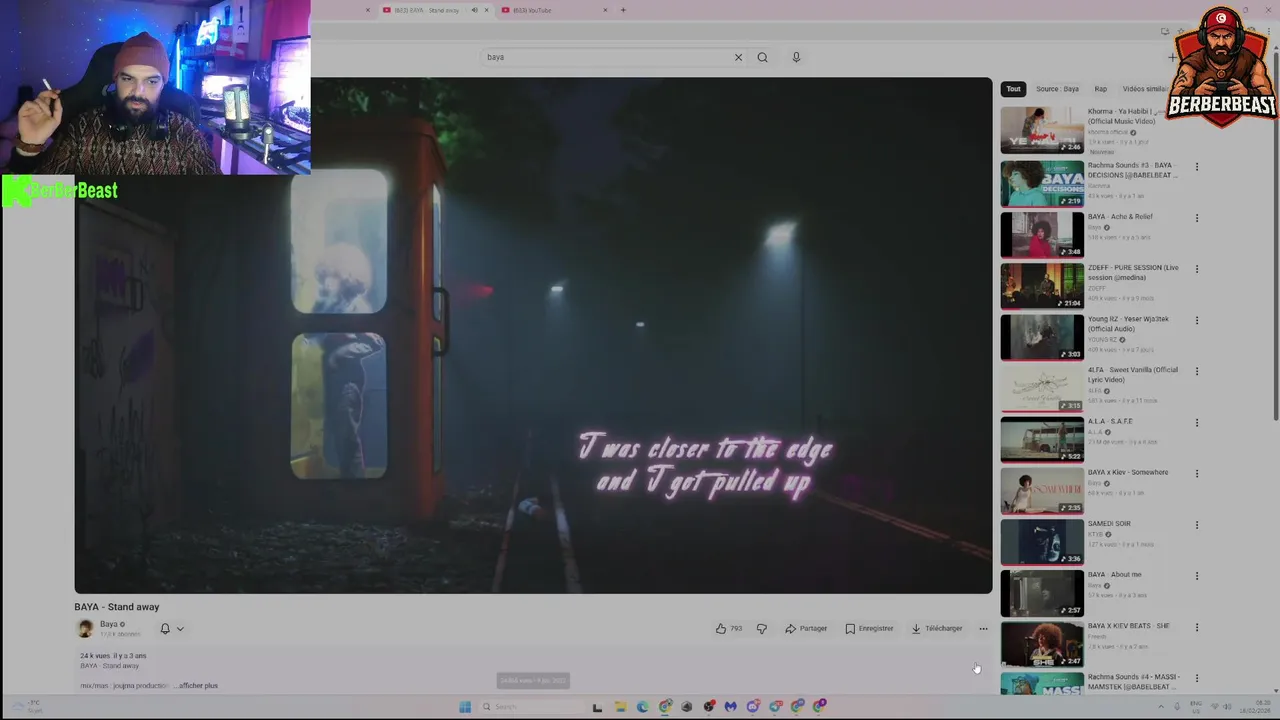Image resolution: width=1280 pixels, height=720 pixels.
Task: Open SAMEDI SOIR video title
Action: click(1109, 523)
